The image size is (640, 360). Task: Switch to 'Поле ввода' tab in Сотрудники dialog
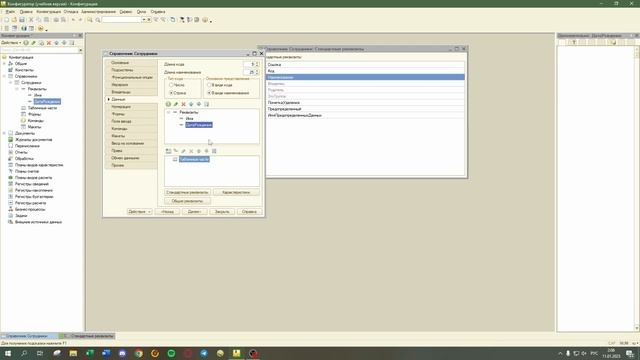[131, 122]
